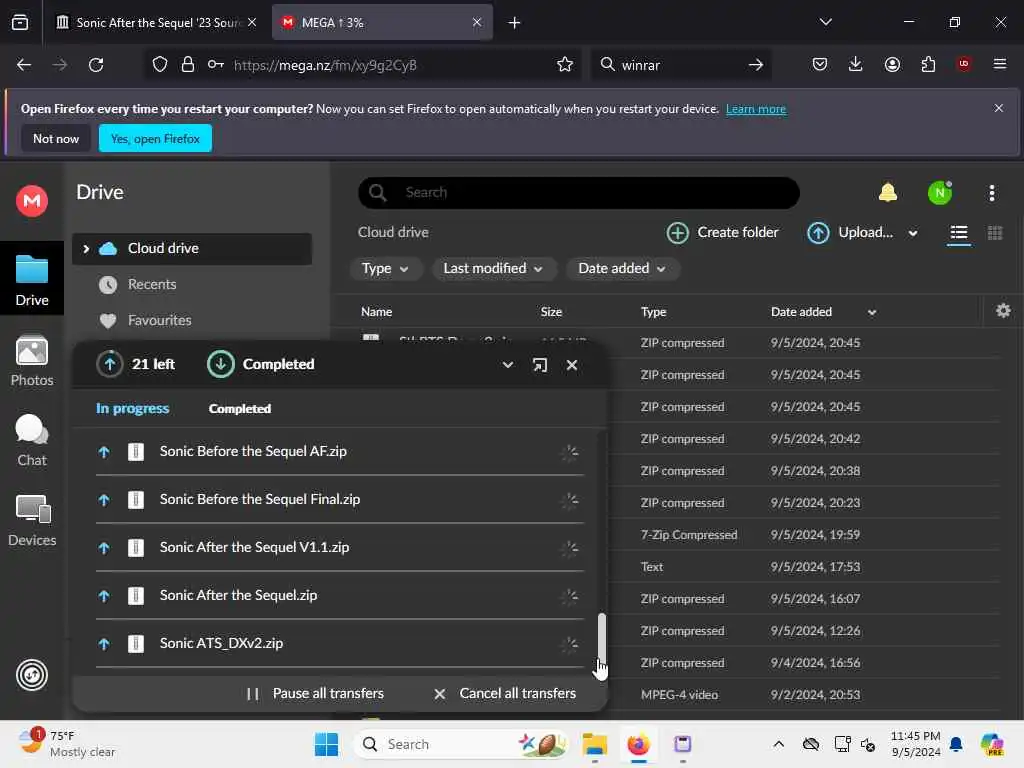Dismiss the Firefox startup banner
Screen dimensions: 1024x768
[999, 108]
